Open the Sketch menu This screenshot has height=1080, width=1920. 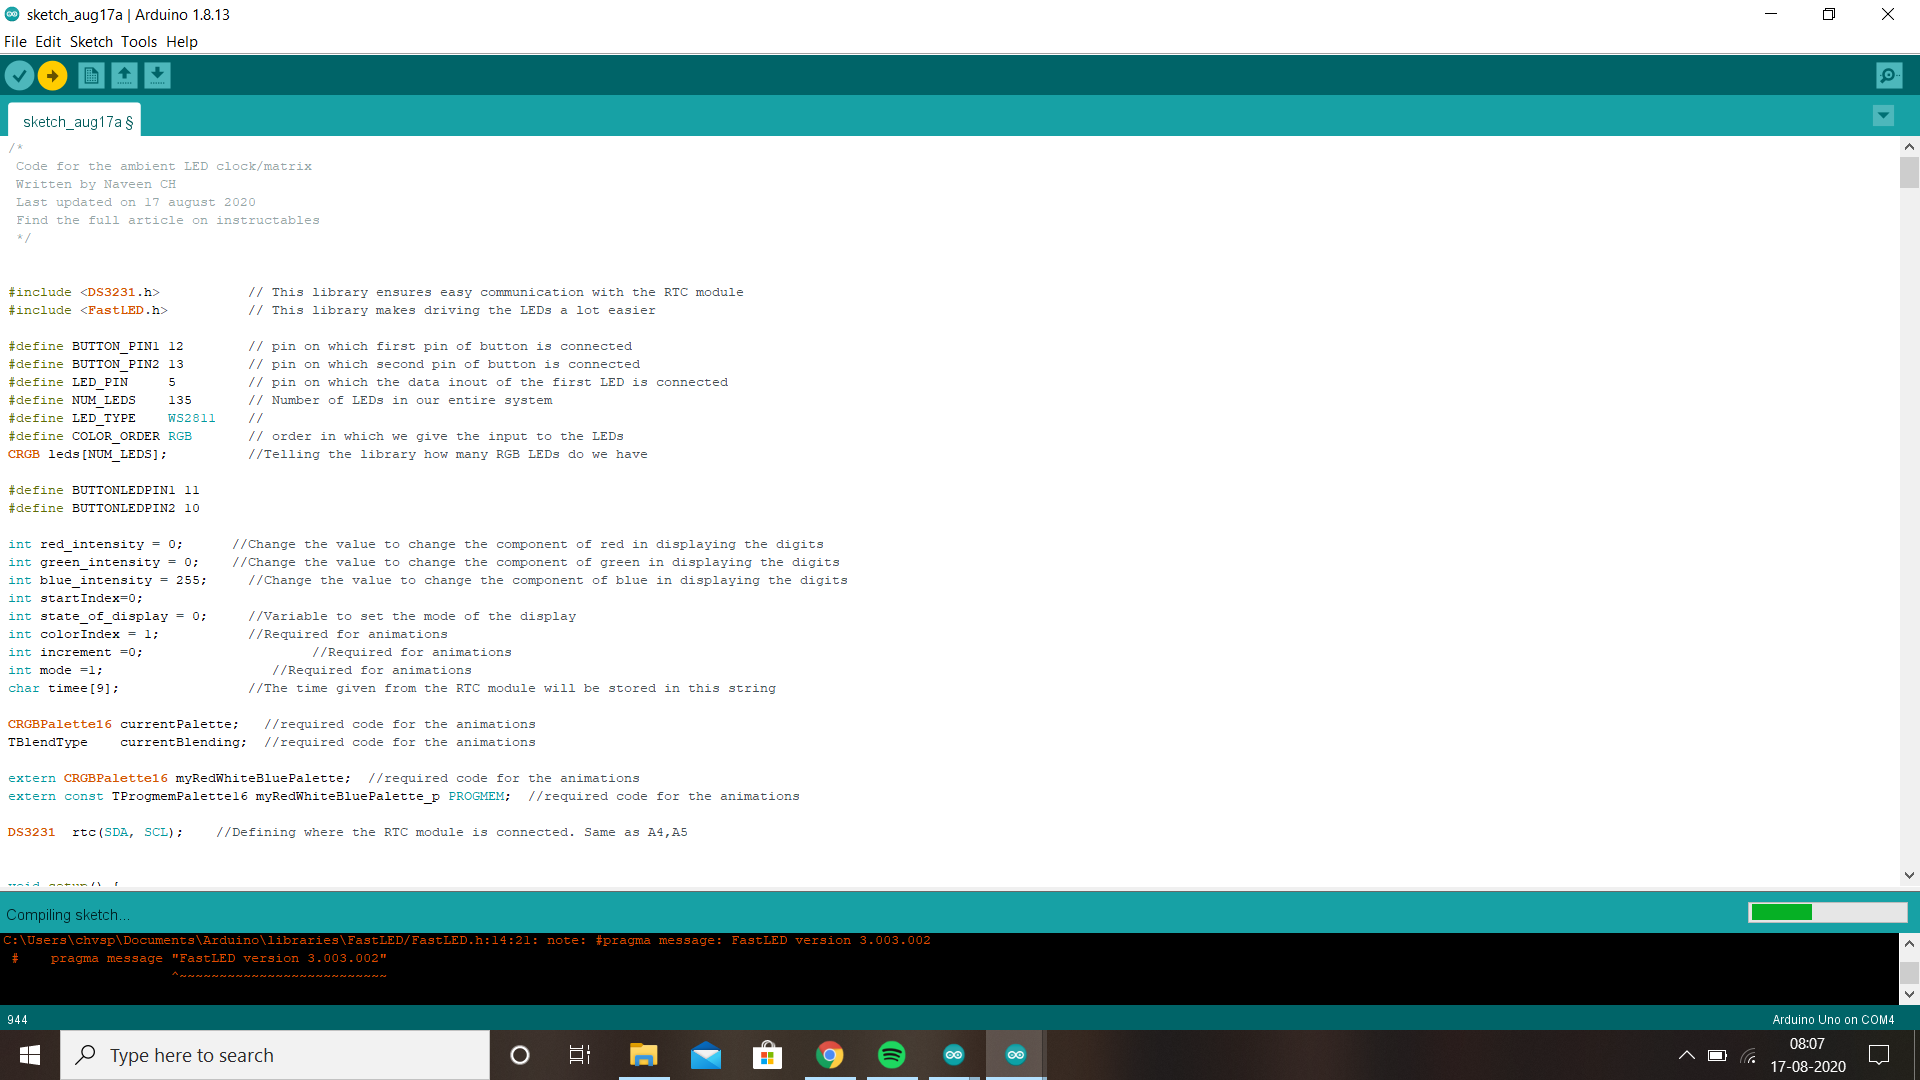point(91,42)
